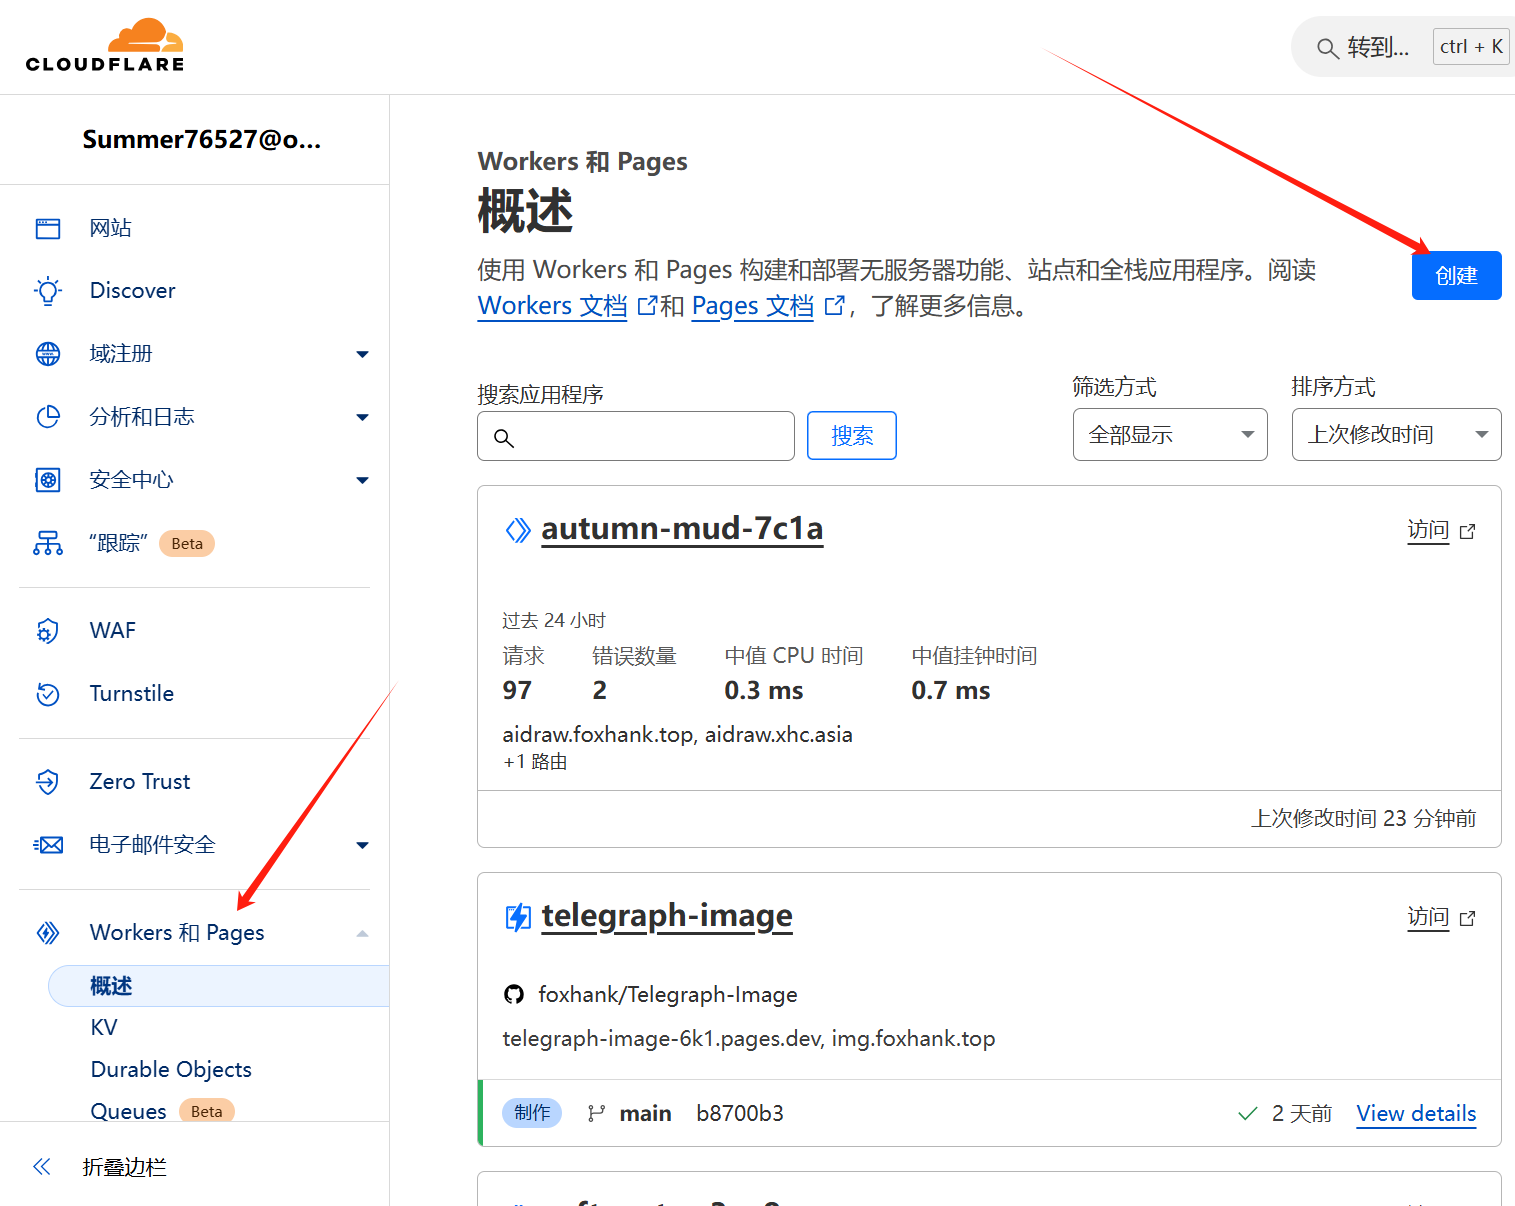Open the Pages 文档 link
Viewport: 1515px width, 1206px height.
[753, 305]
